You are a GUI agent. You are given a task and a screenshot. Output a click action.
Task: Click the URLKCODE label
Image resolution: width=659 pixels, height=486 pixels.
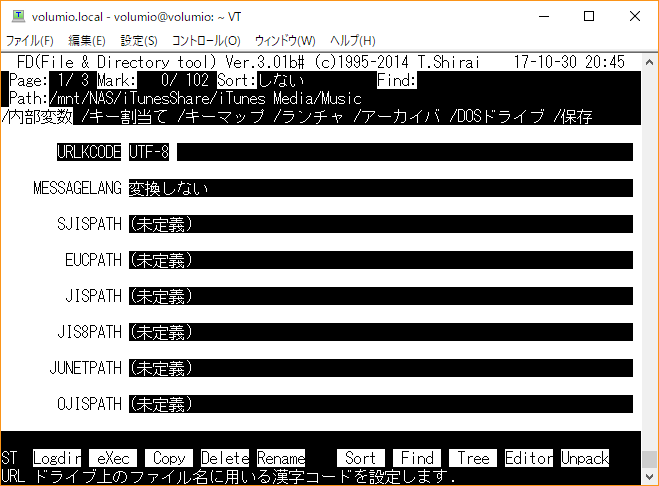tap(89, 152)
